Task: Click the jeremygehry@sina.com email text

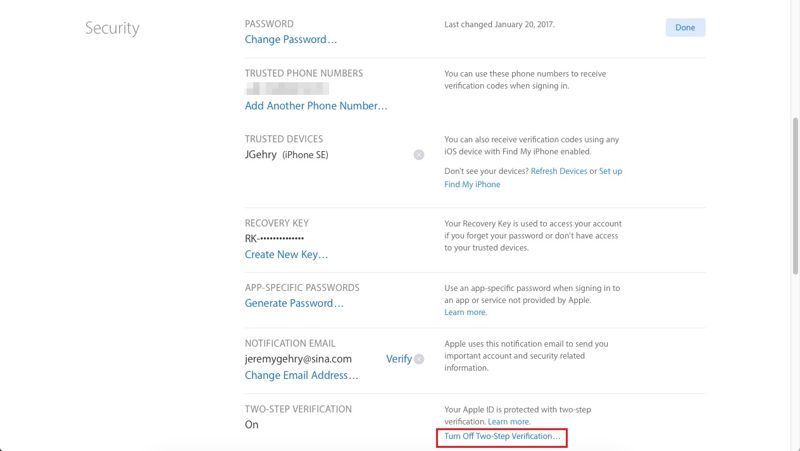Action: click(298, 359)
